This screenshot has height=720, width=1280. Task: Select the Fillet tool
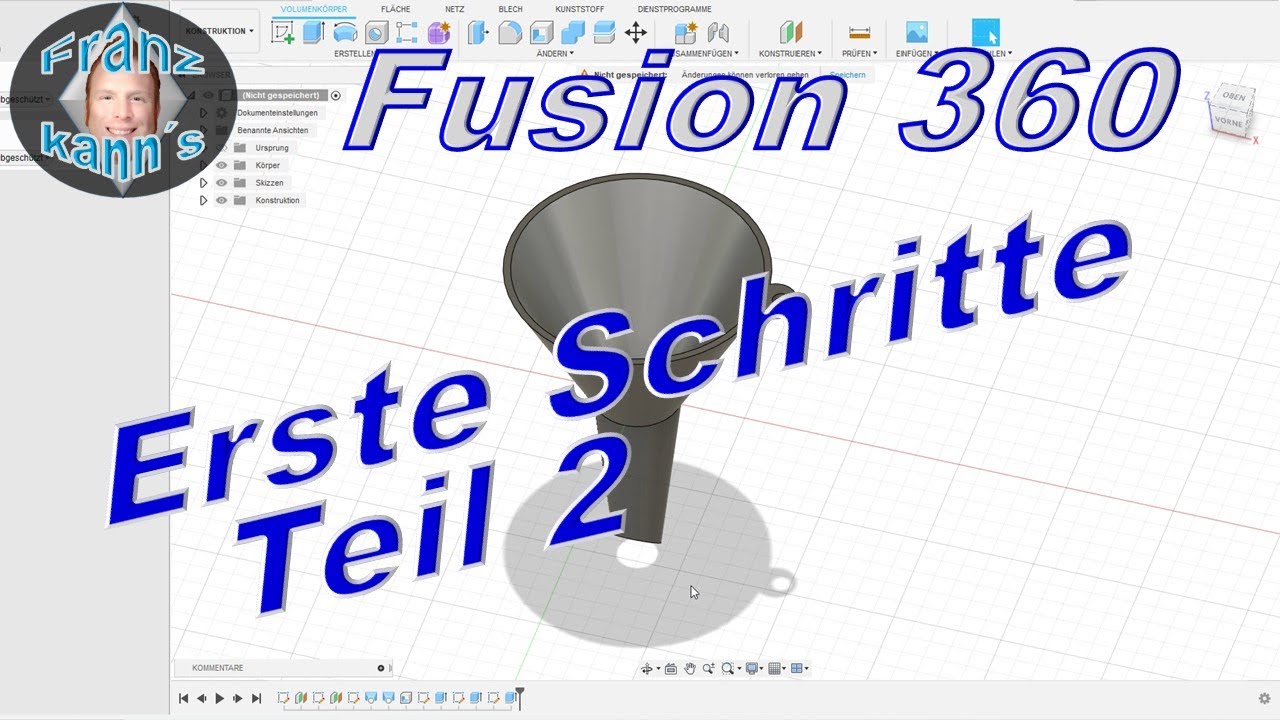coord(510,32)
